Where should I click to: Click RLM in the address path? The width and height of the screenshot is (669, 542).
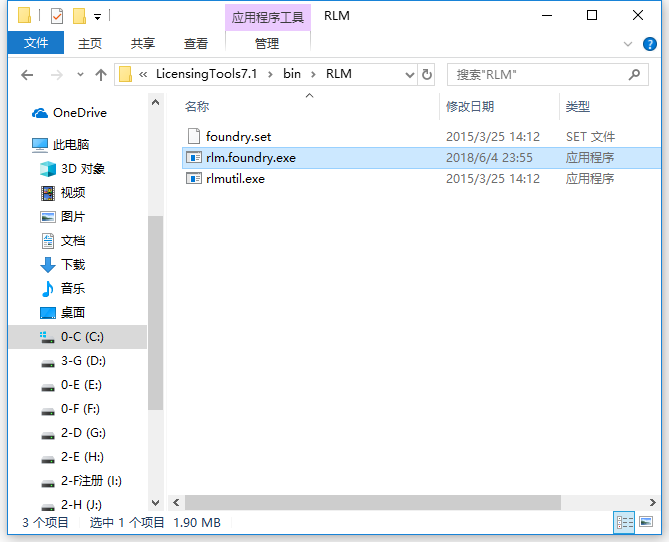(x=339, y=74)
